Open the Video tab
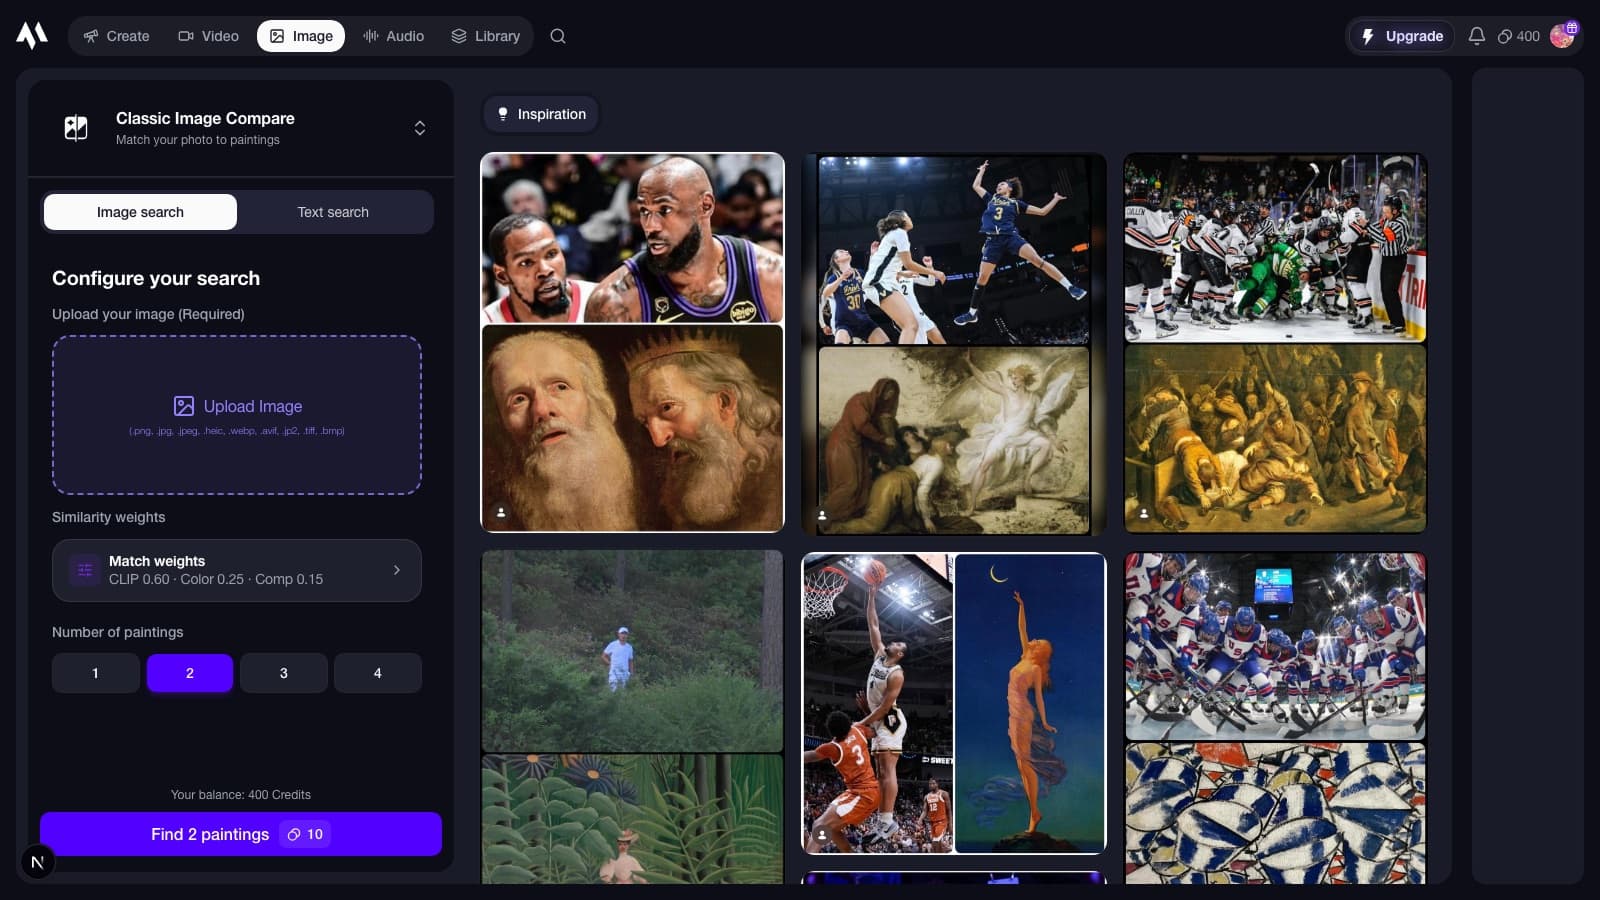Viewport: 1600px width, 900px height. coord(209,36)
